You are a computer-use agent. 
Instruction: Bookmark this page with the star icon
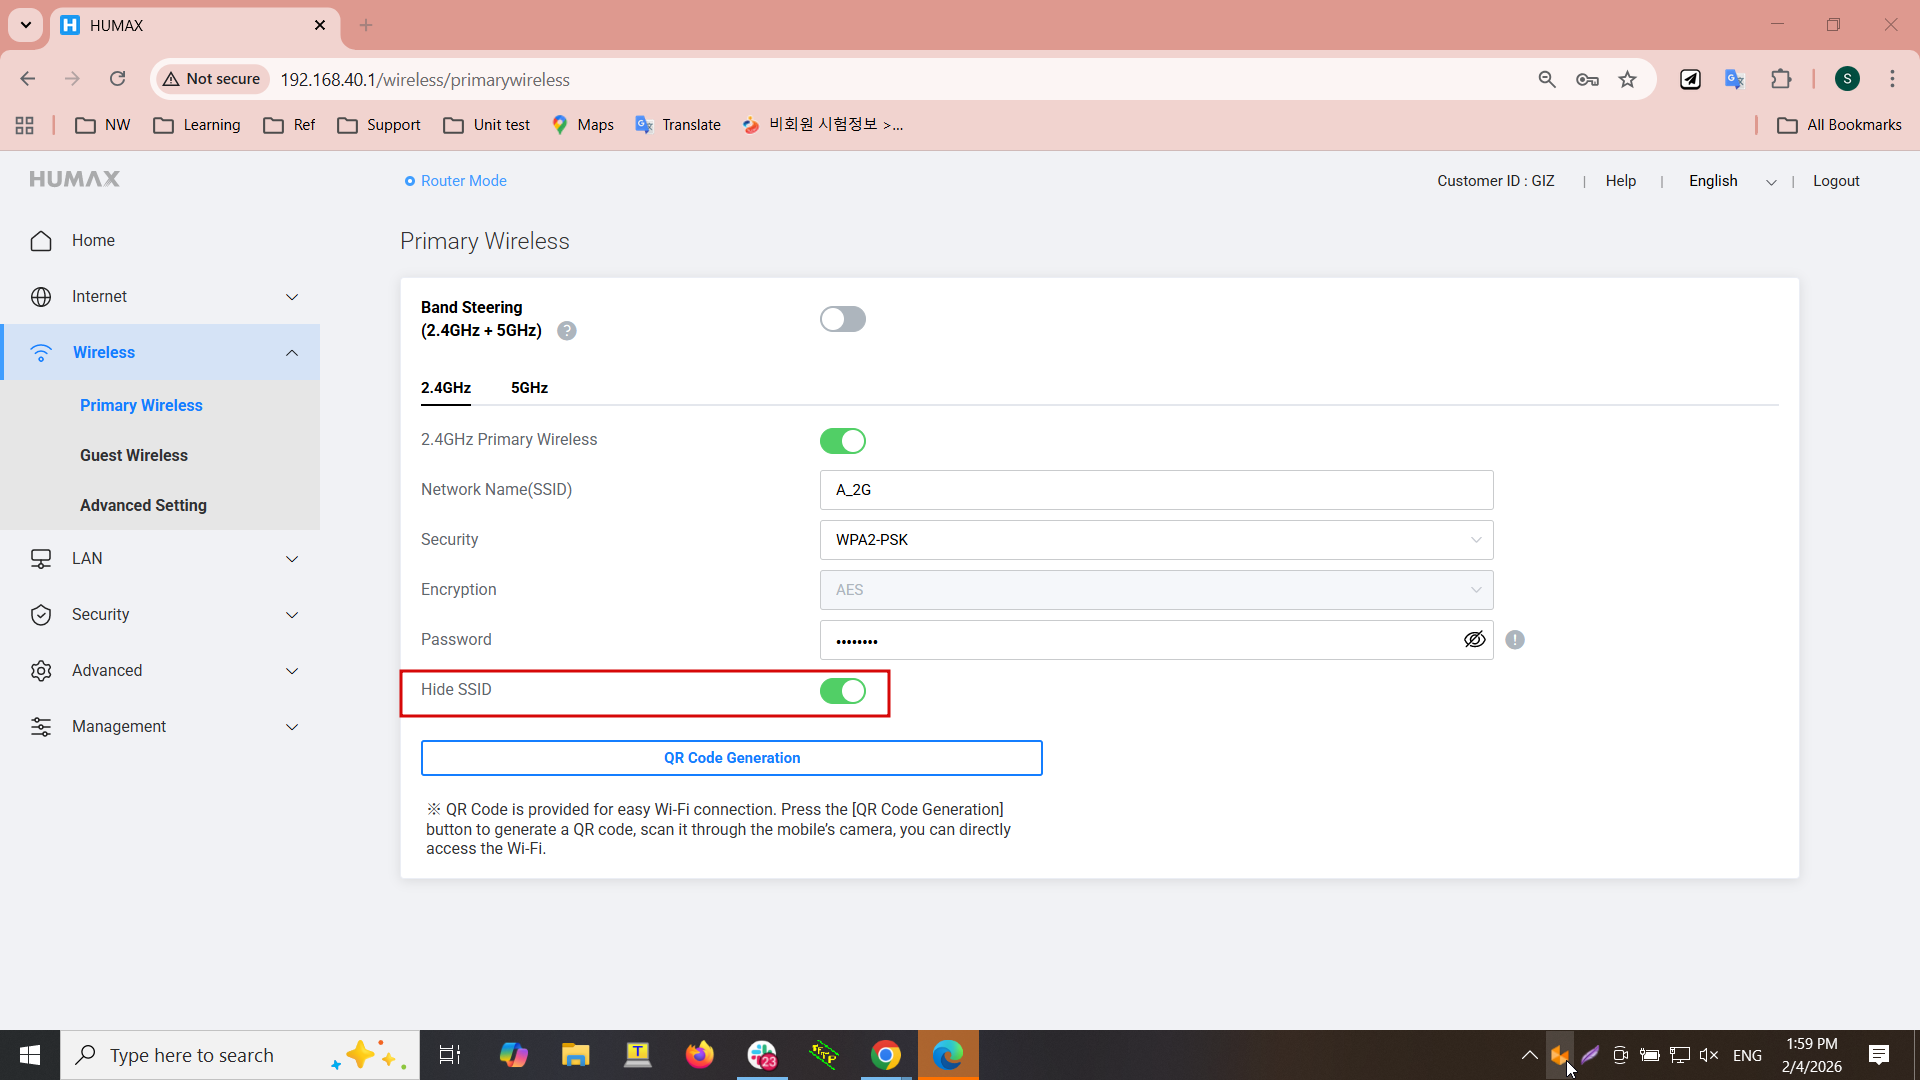[x=1628, y=79]
